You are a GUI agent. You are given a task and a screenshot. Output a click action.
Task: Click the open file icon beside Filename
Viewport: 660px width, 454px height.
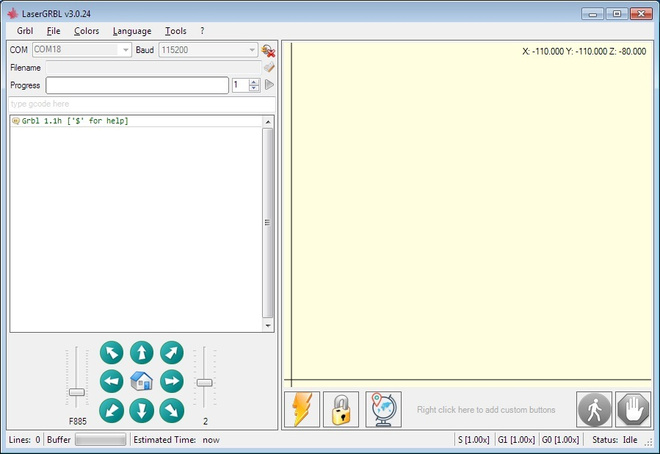click(x=269, y=67)
